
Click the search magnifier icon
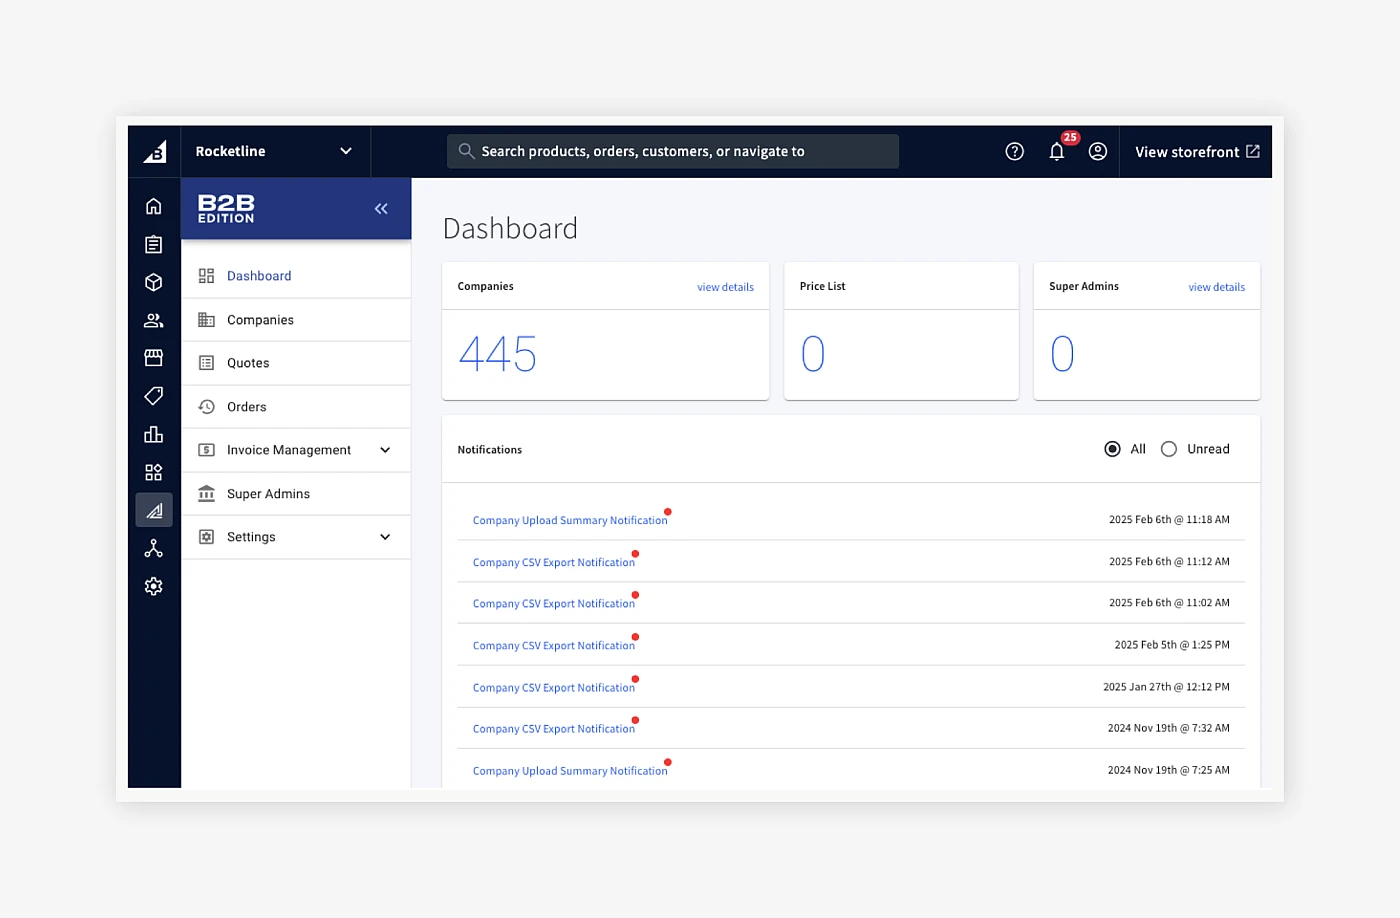coord(466,151)
